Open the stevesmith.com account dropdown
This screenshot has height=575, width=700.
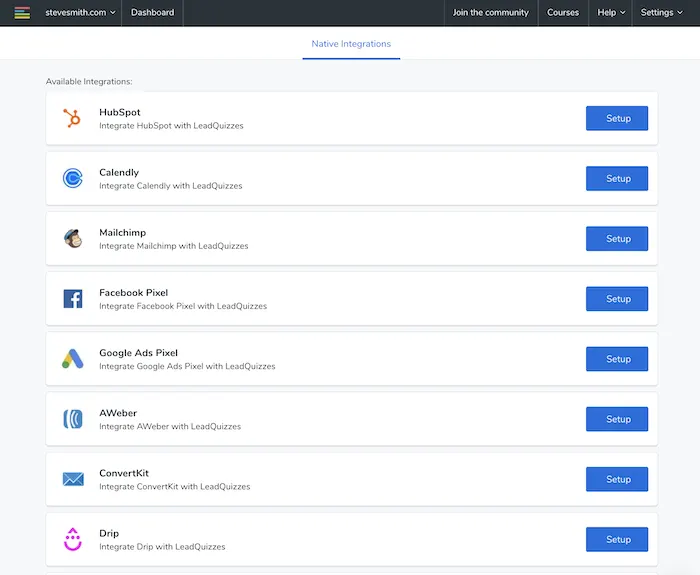click(80, 12)
